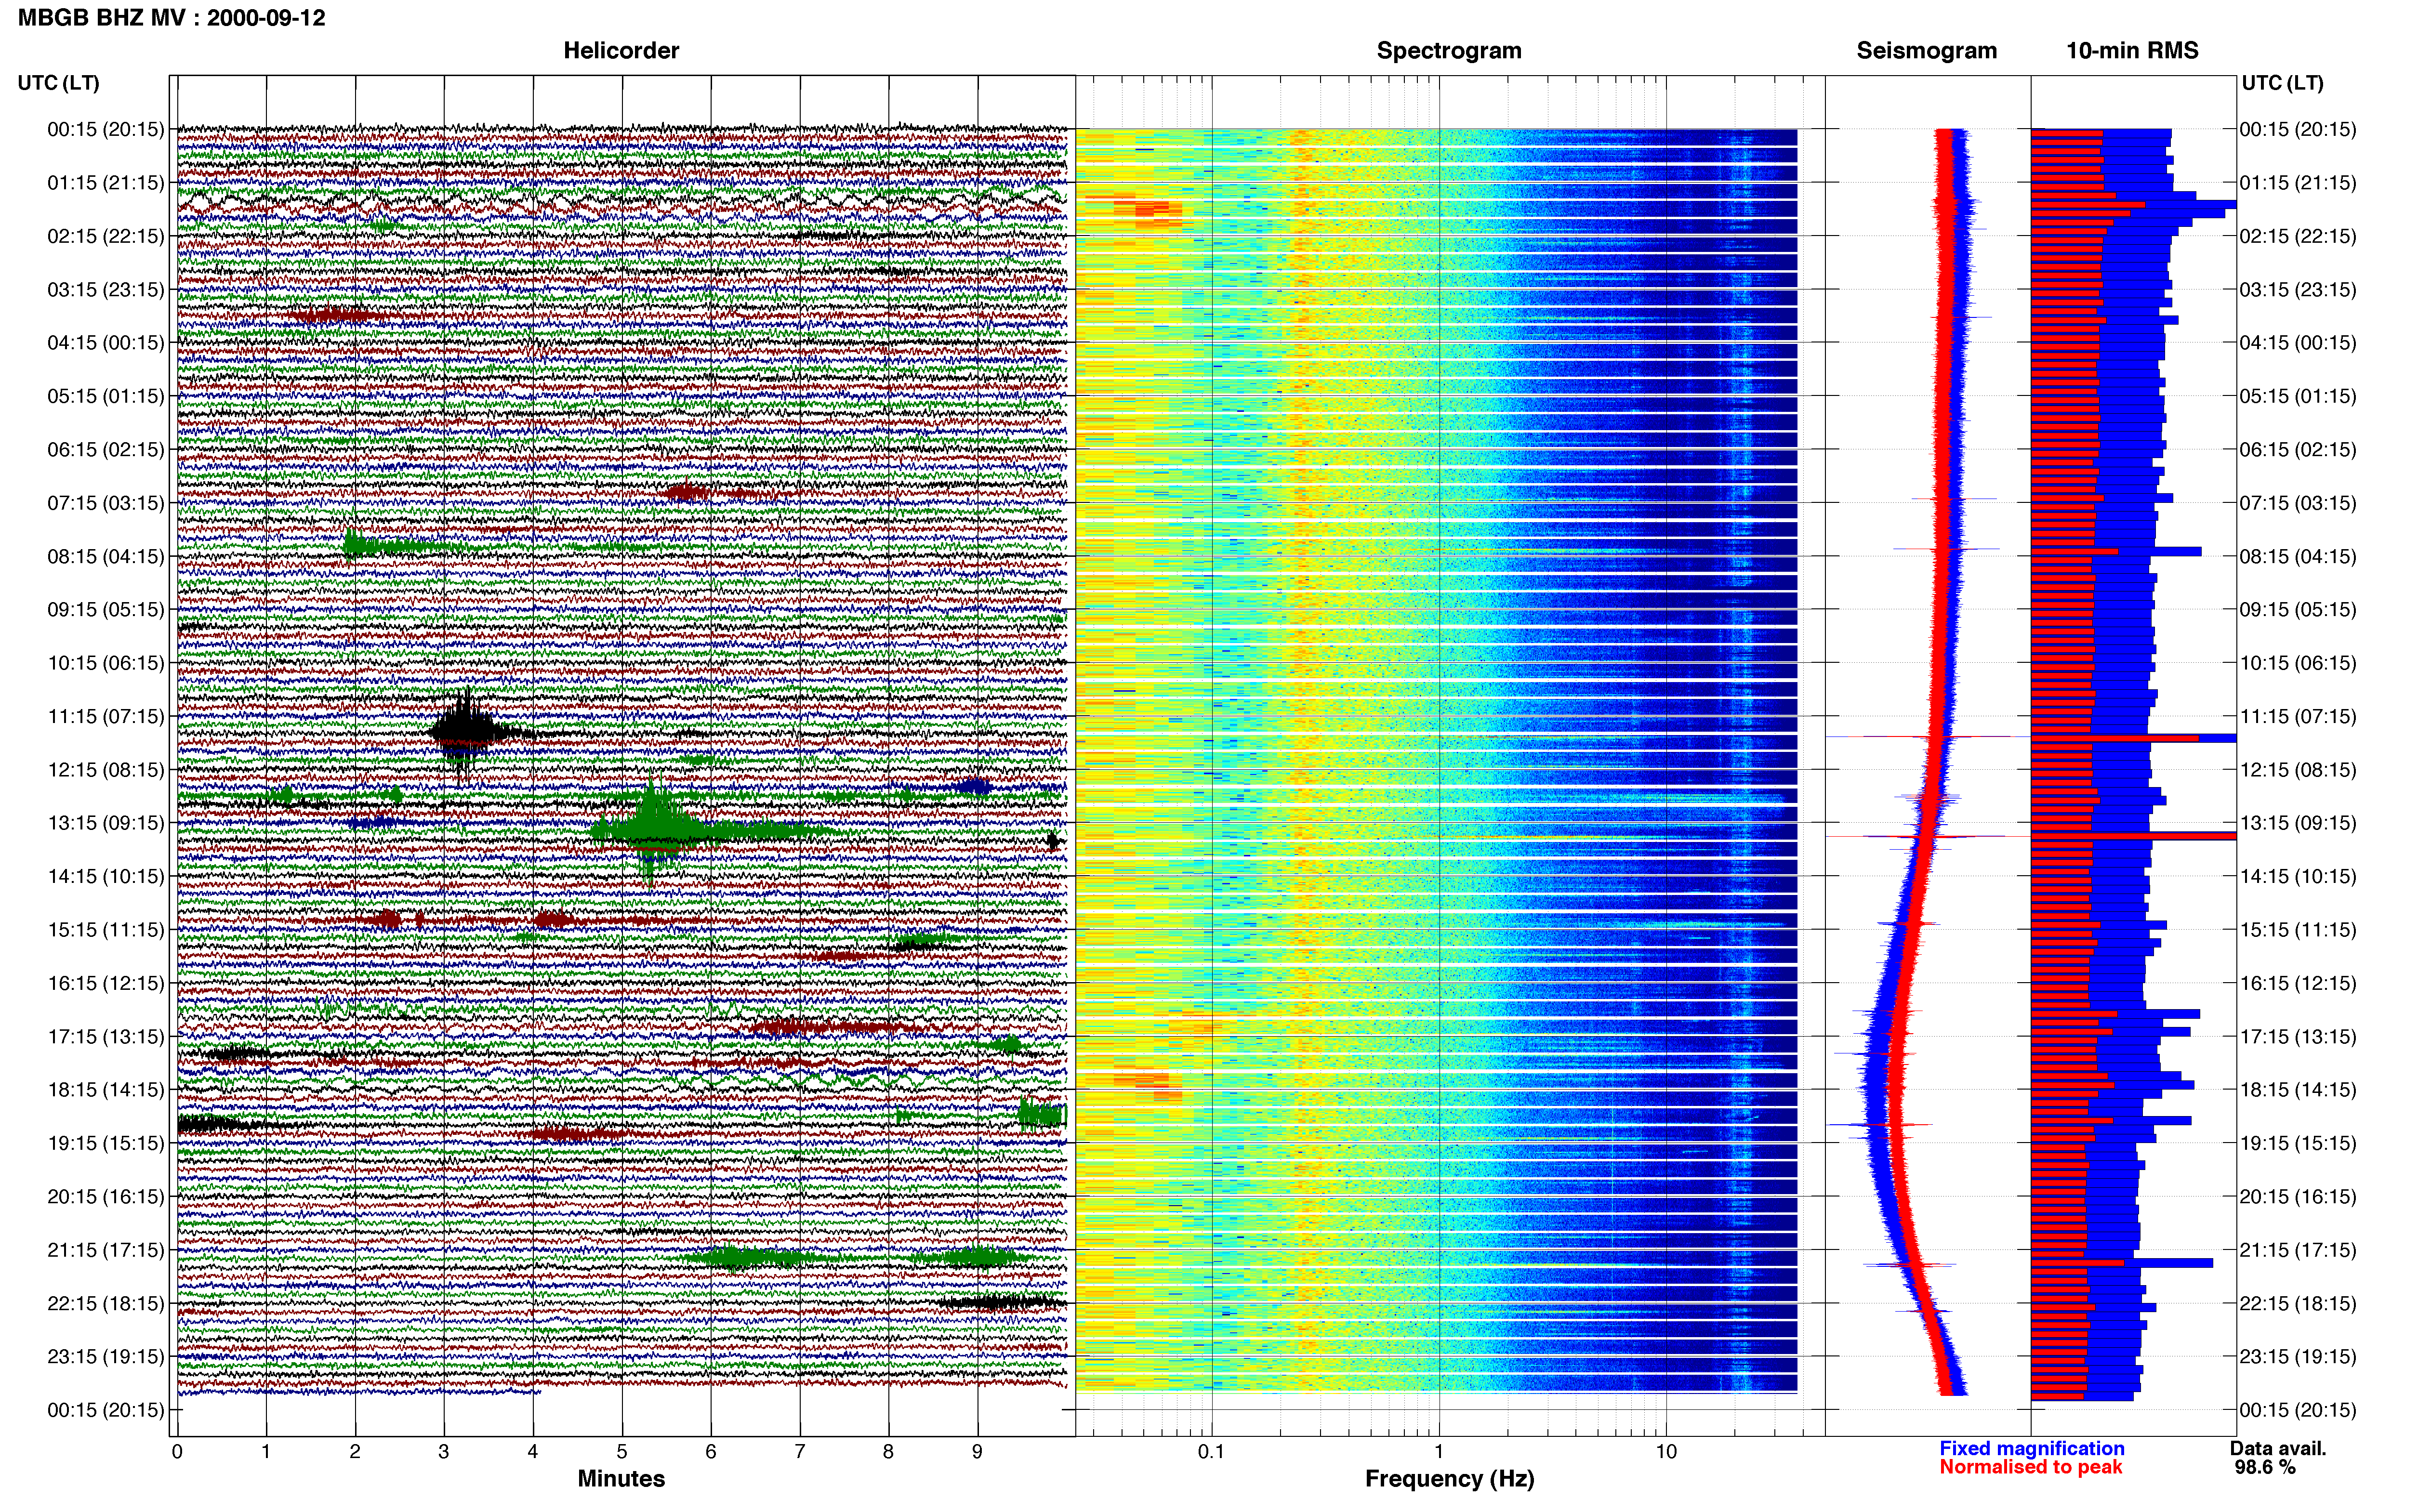Click right-axis time label '03:15 (23:15)'

point(2298,290)
